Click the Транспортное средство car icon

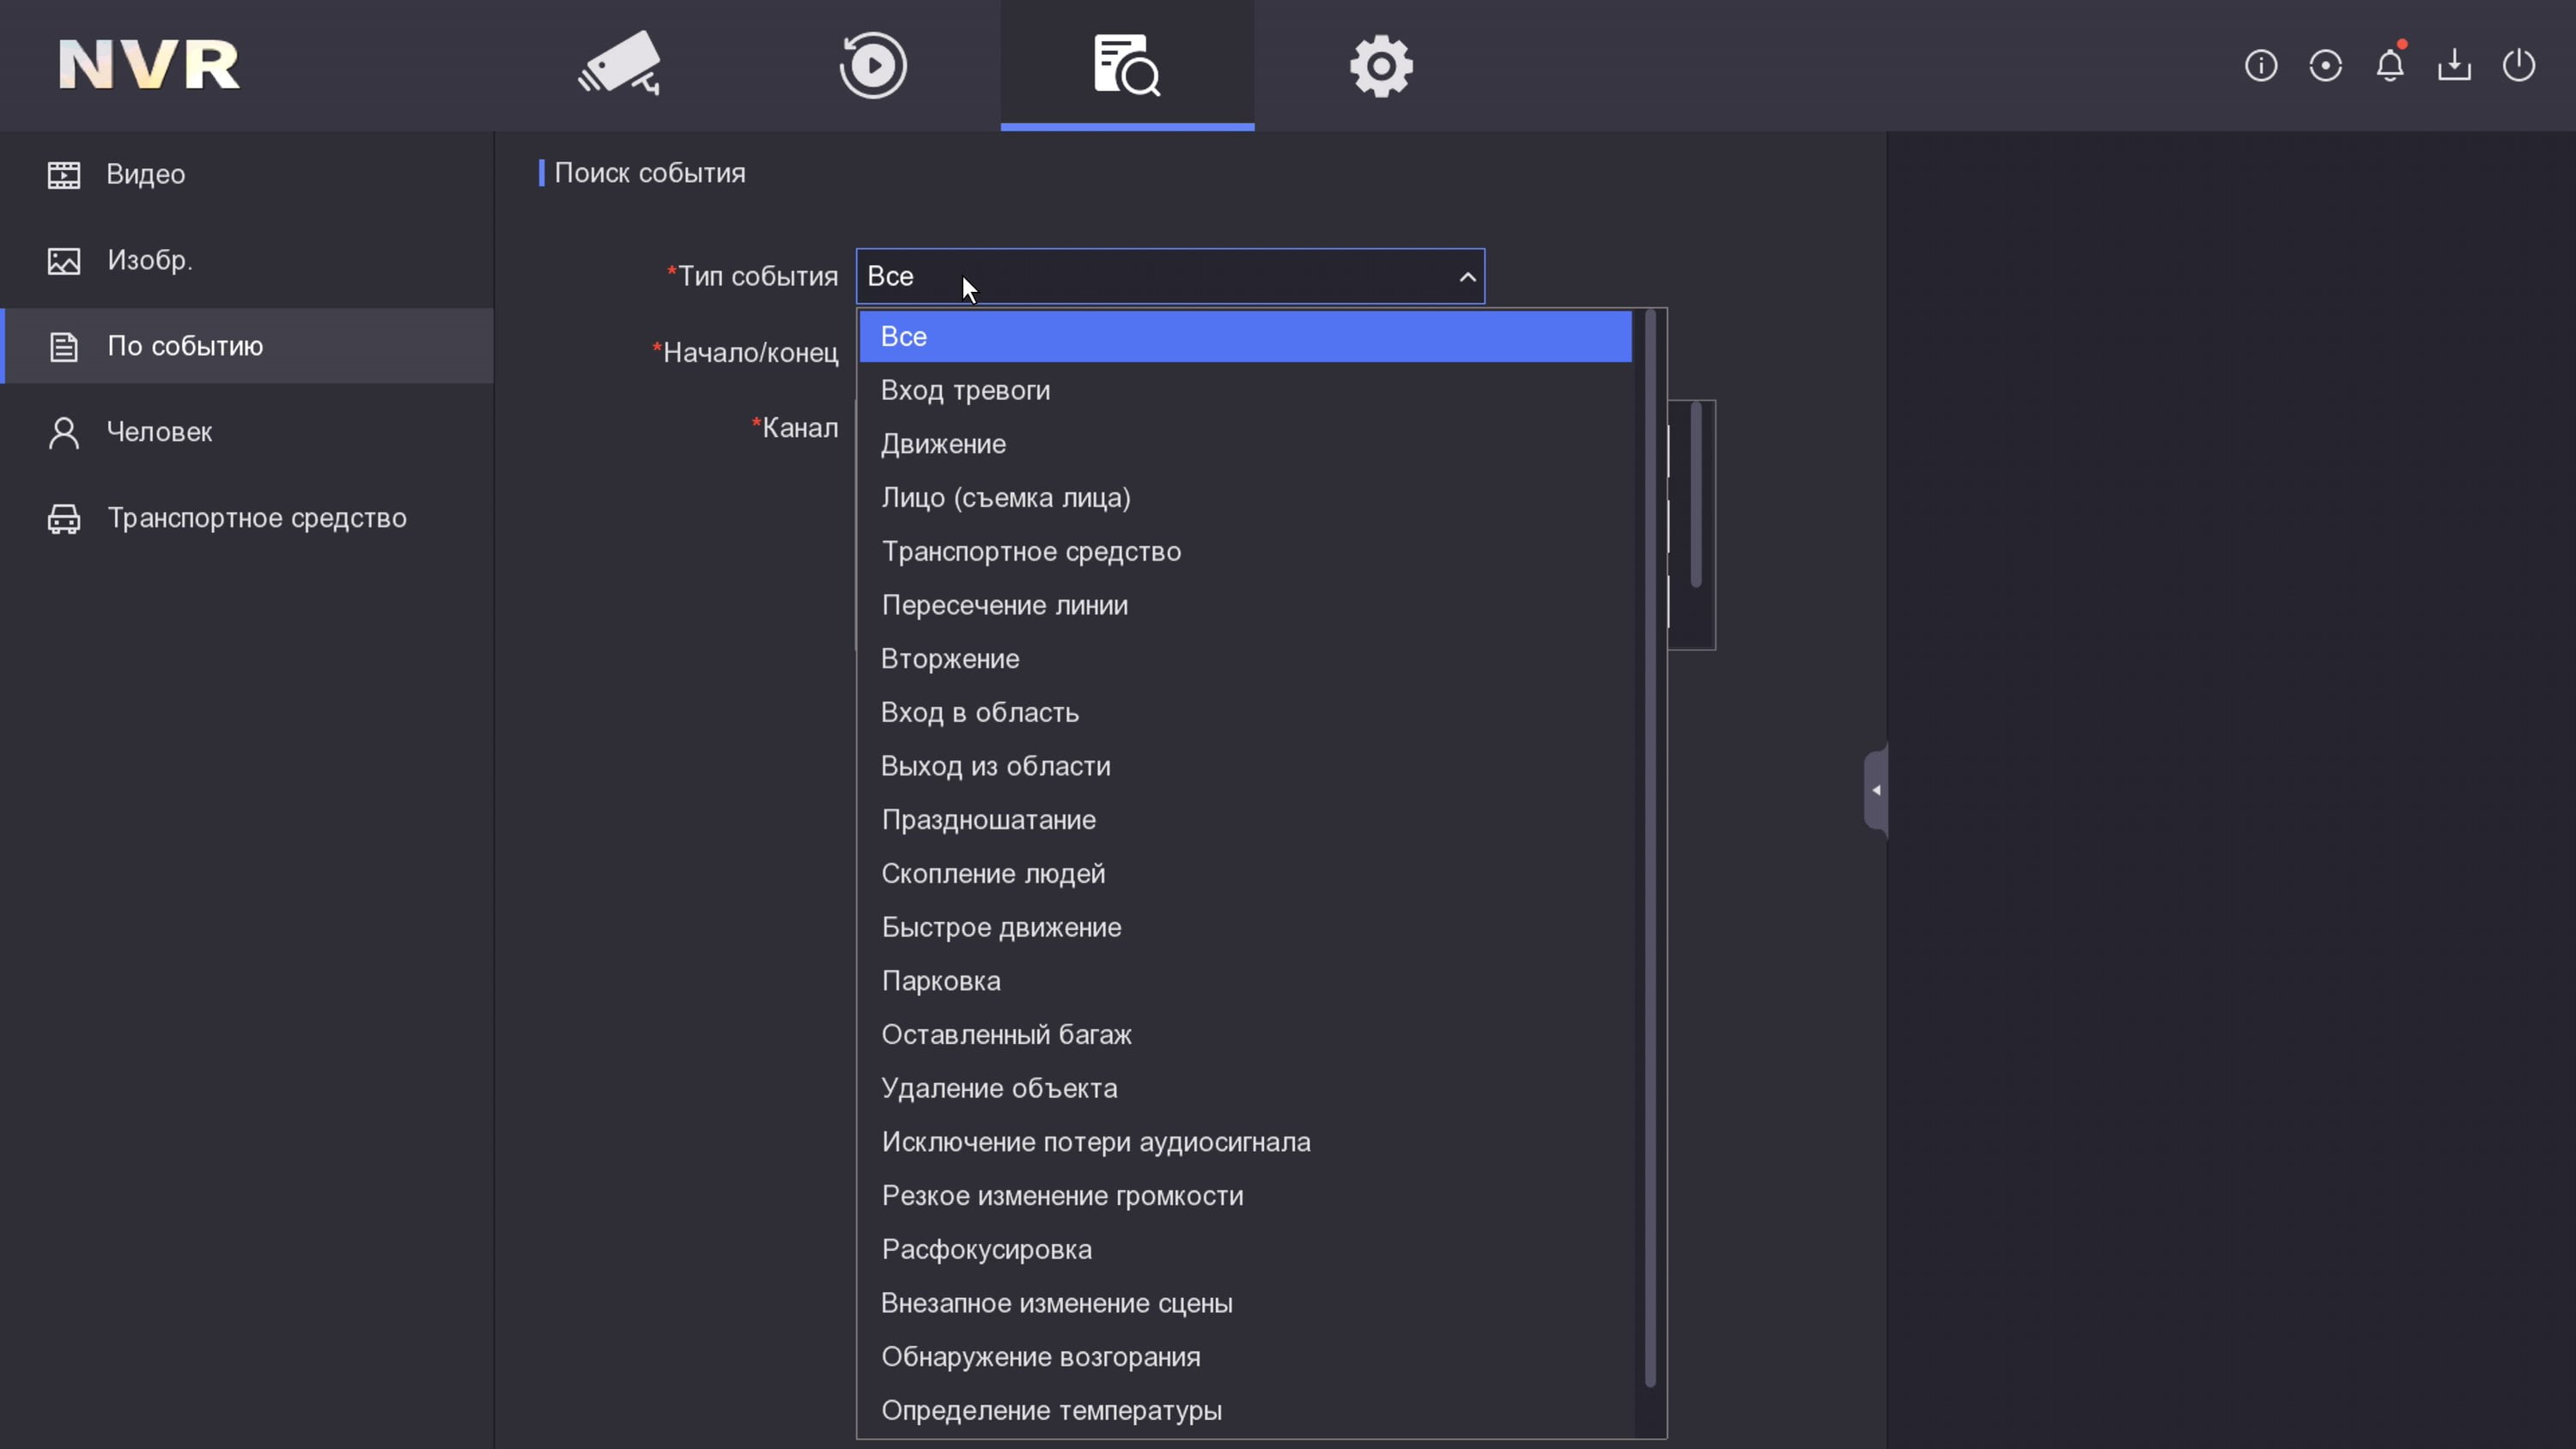pyautogui.click(x=64, y=519)
